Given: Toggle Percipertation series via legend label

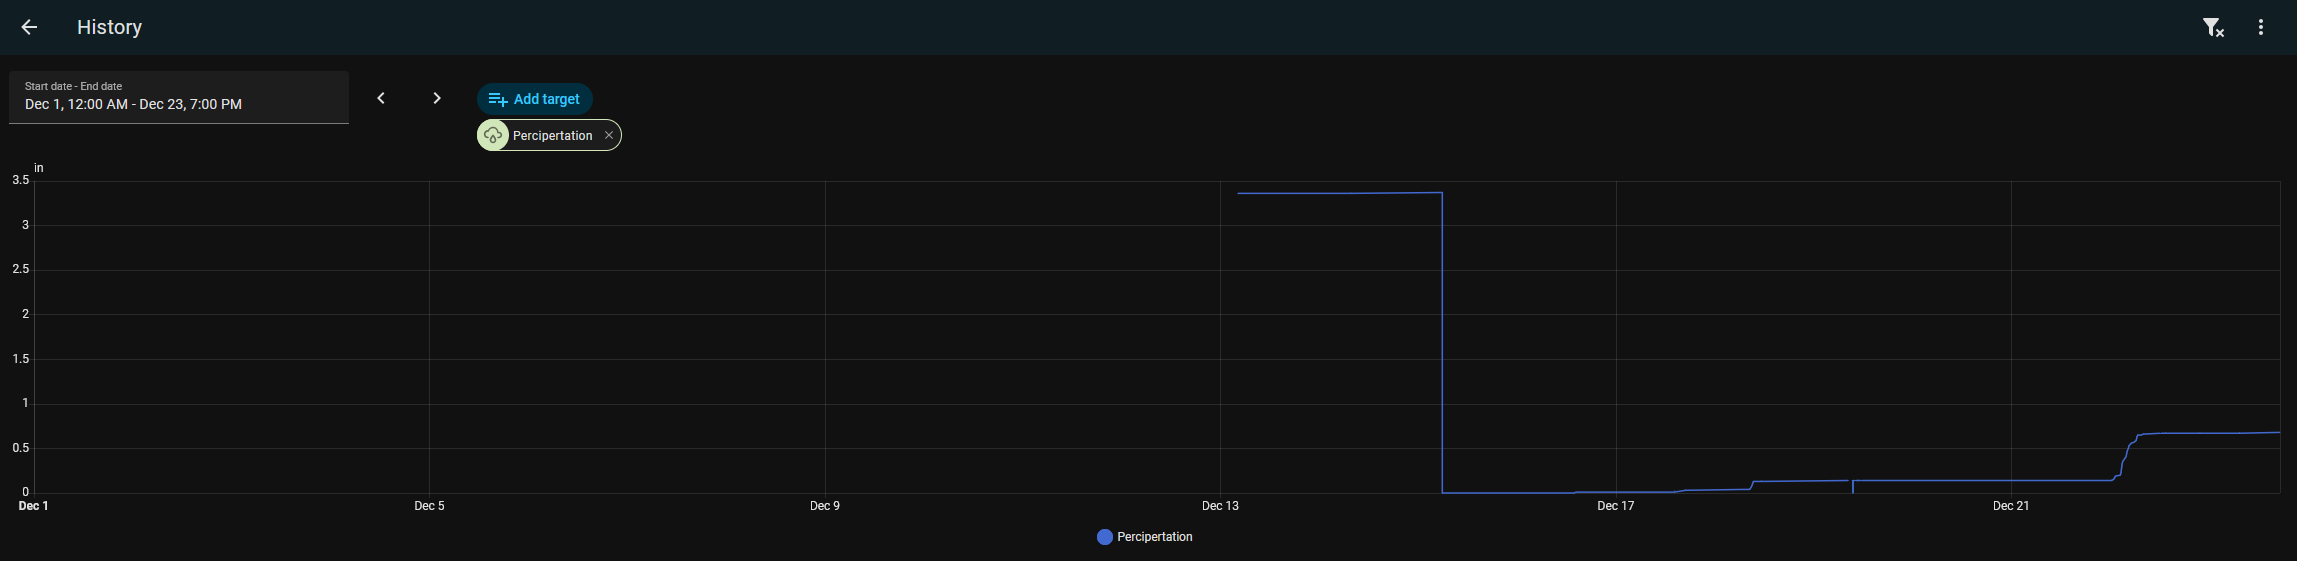Looking at the screenshot, I should [x=1154, y=537].
